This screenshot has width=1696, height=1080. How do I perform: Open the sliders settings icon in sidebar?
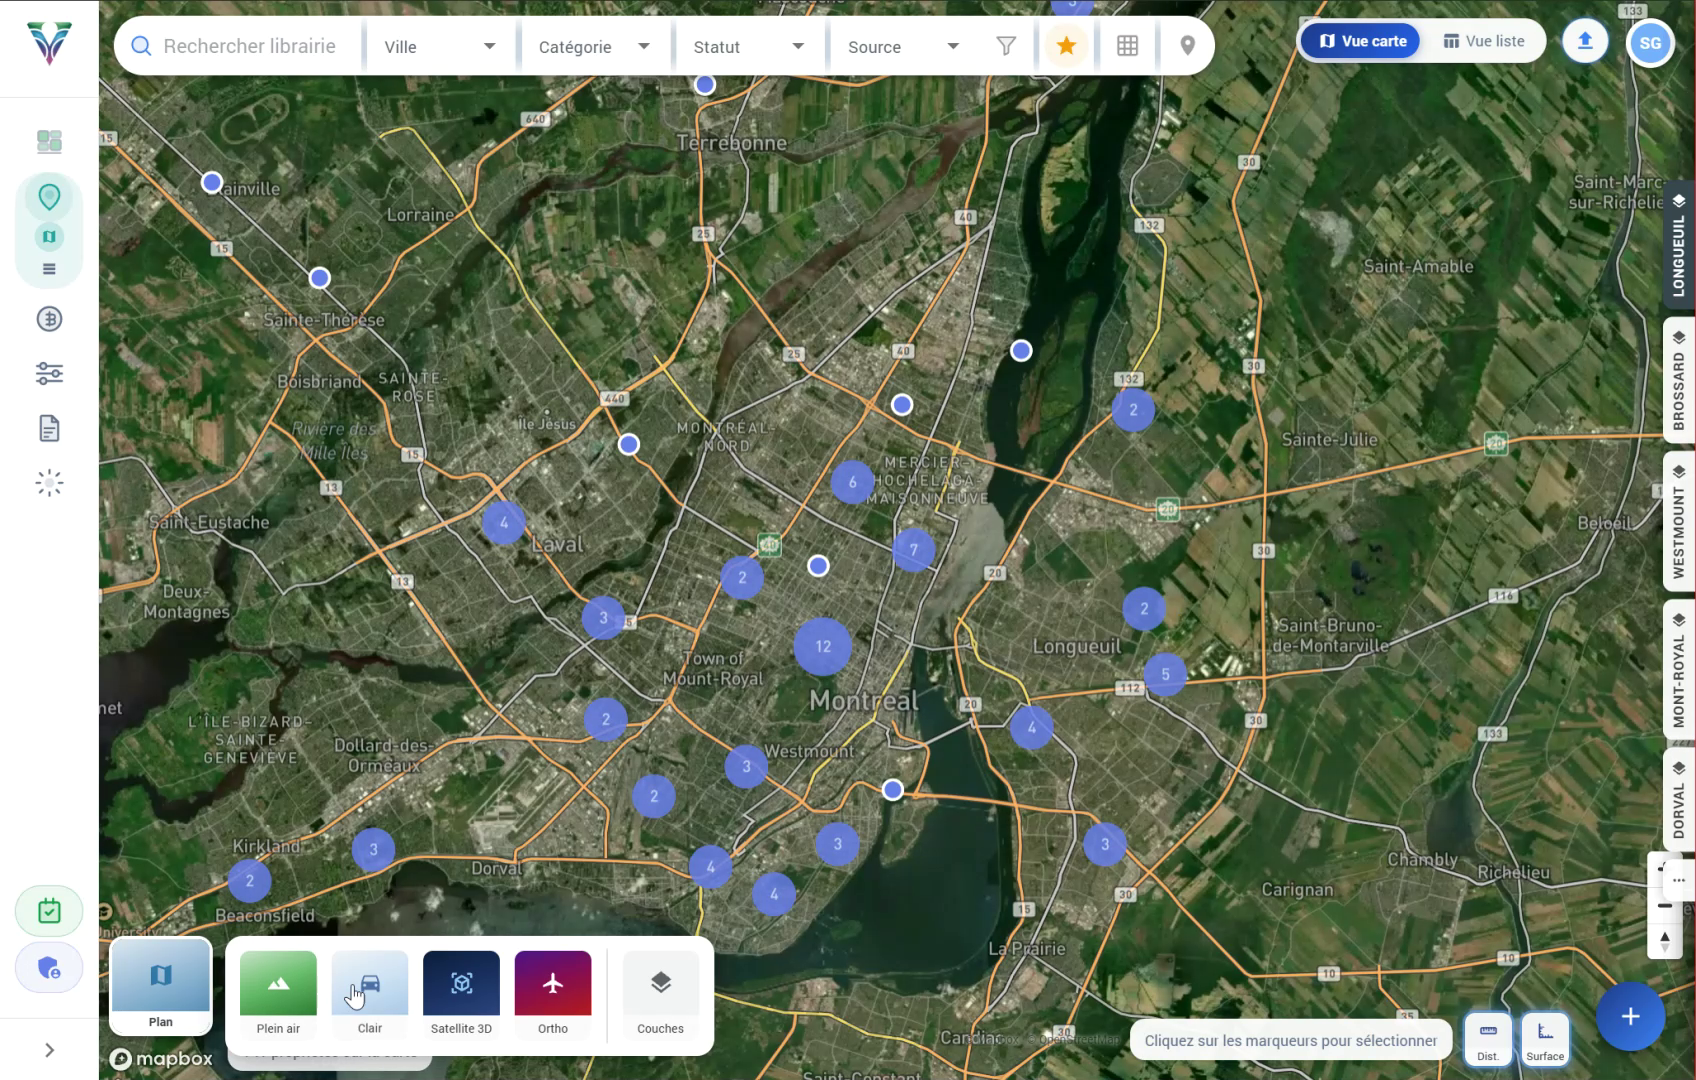[x=49, y=374]
